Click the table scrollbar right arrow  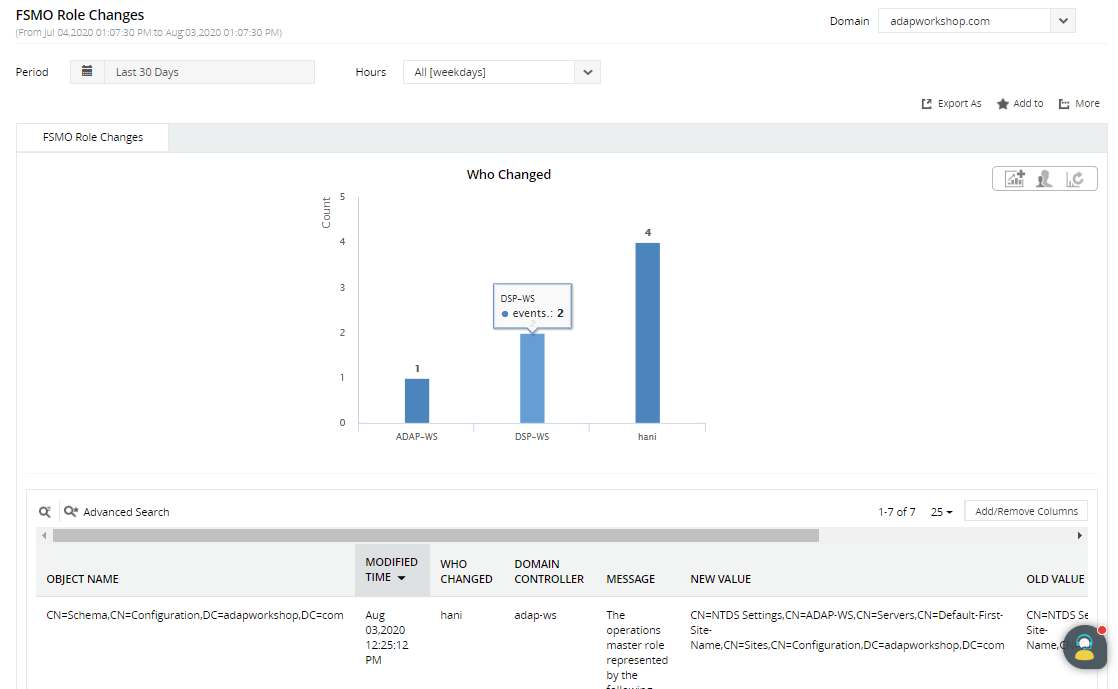1079,536
